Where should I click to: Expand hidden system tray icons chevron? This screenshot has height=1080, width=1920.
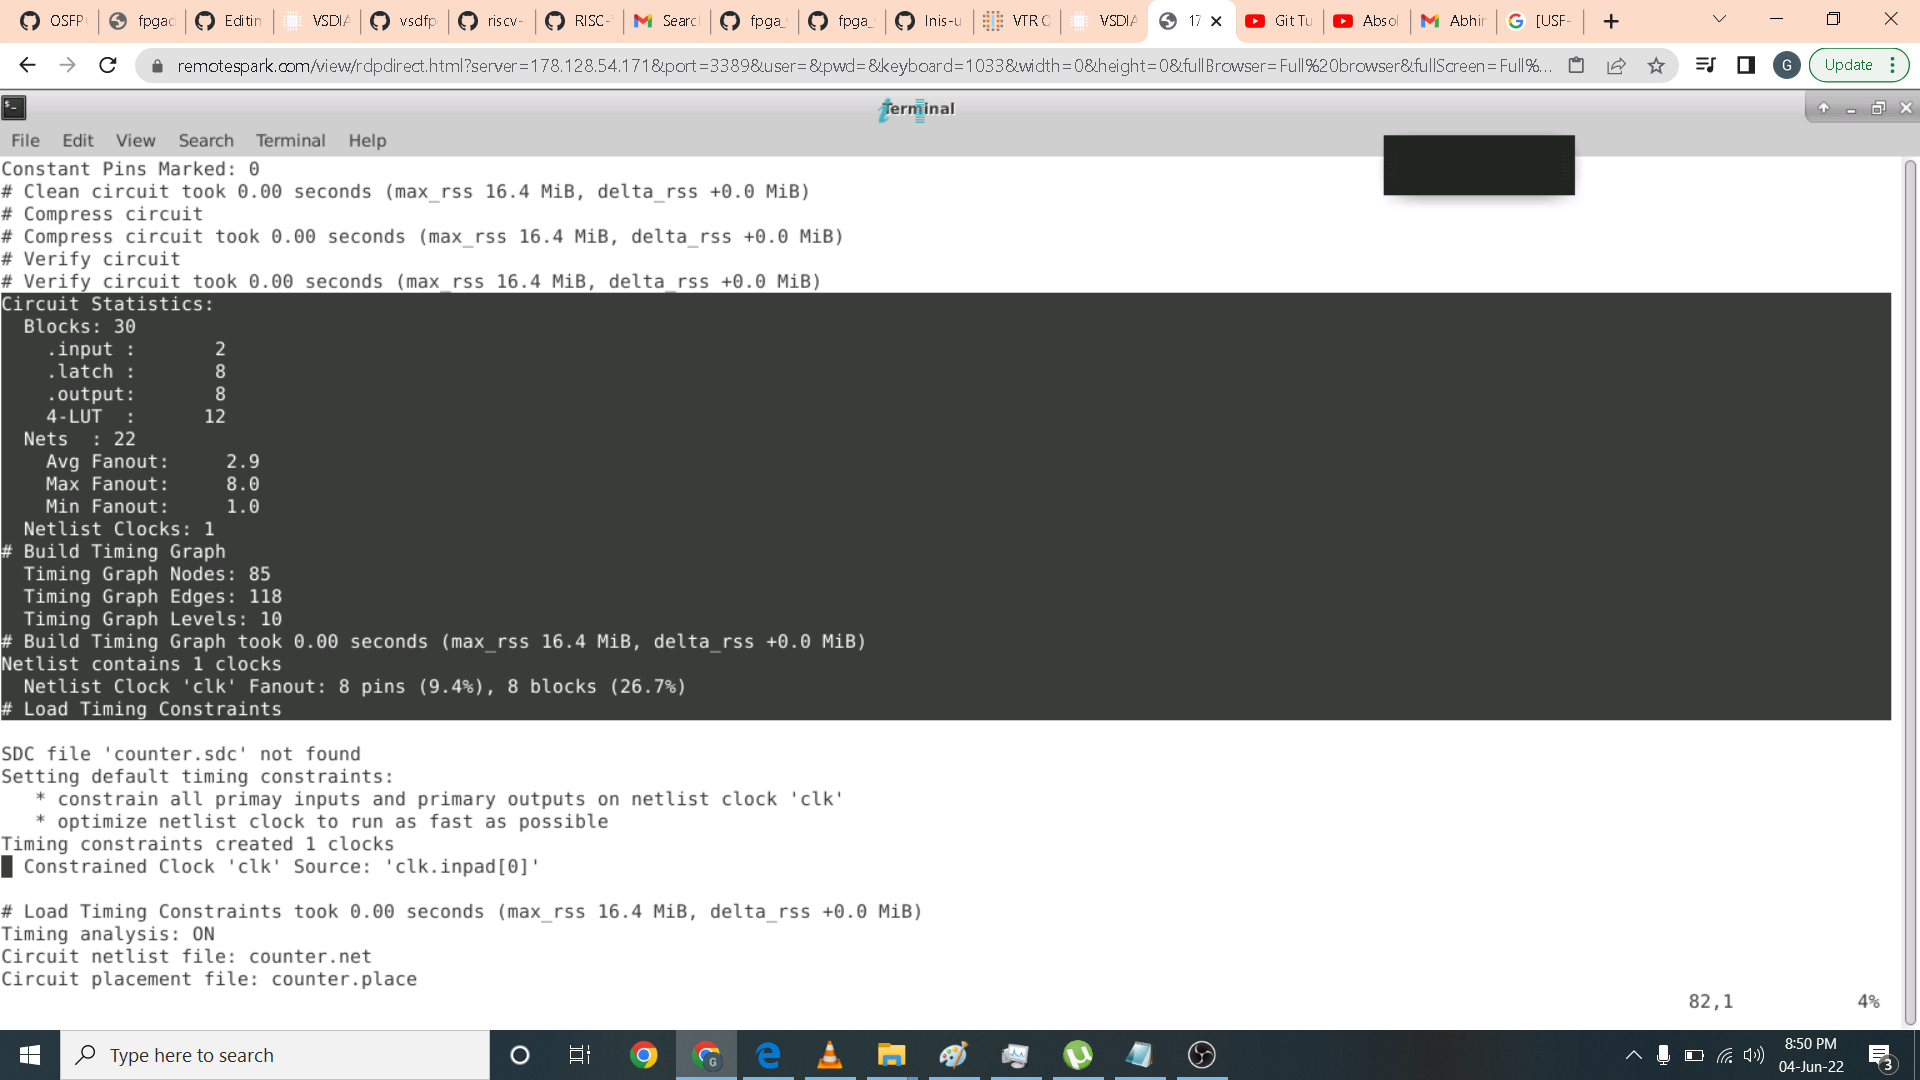1633,1055
